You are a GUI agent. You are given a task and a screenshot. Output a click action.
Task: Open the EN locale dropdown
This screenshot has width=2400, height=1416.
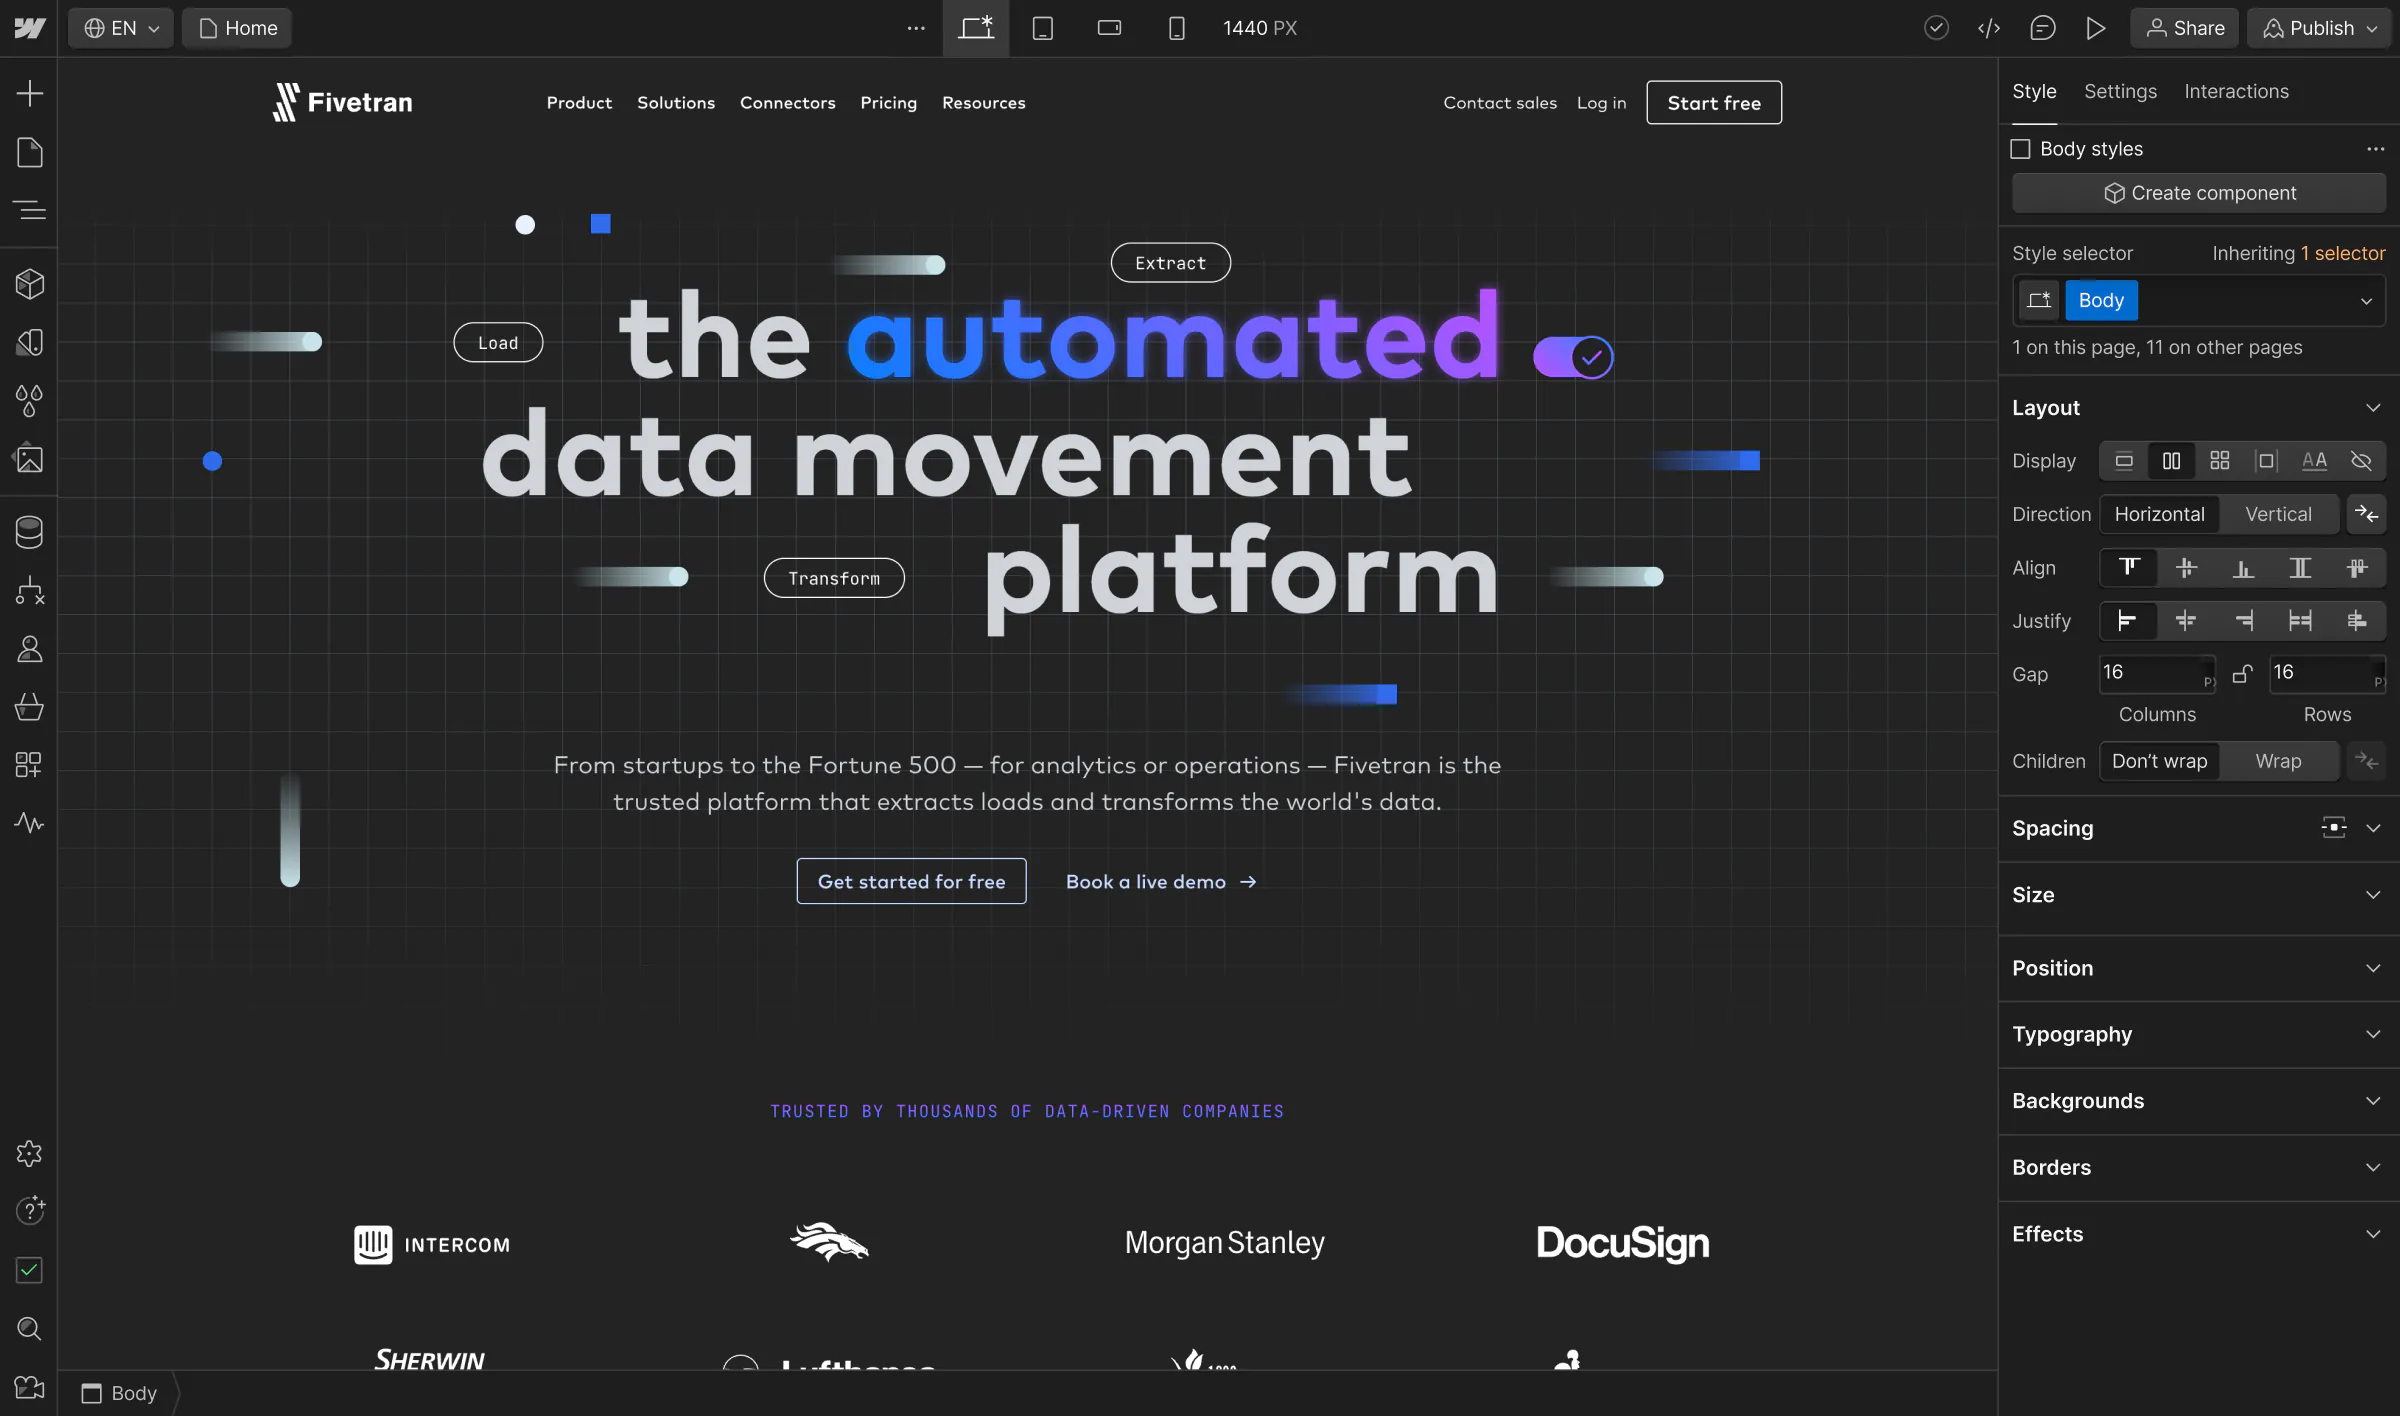(x=121, y=28)
